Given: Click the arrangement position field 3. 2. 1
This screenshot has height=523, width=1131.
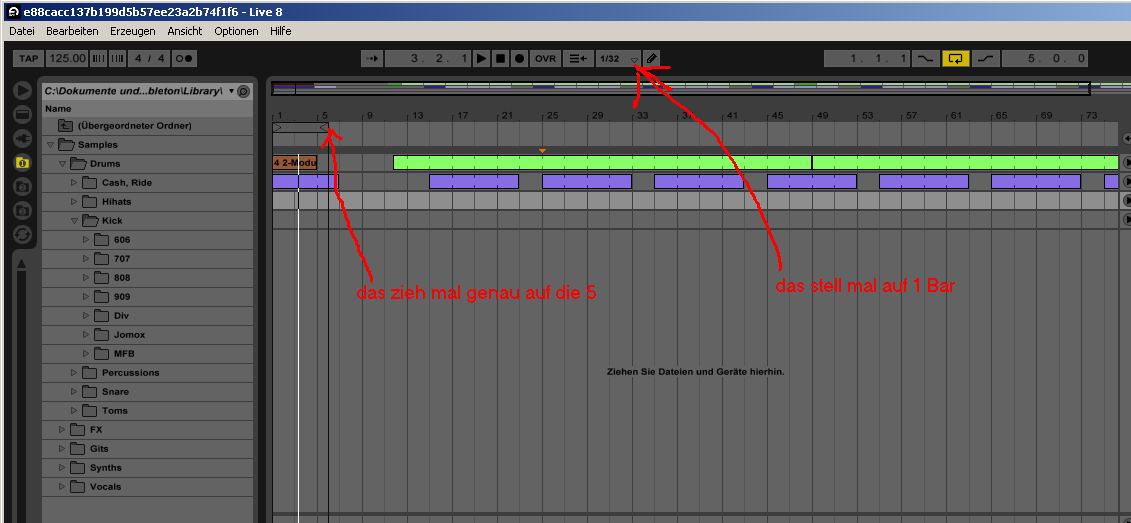Looking at the screenshot, I should point(428,58).
